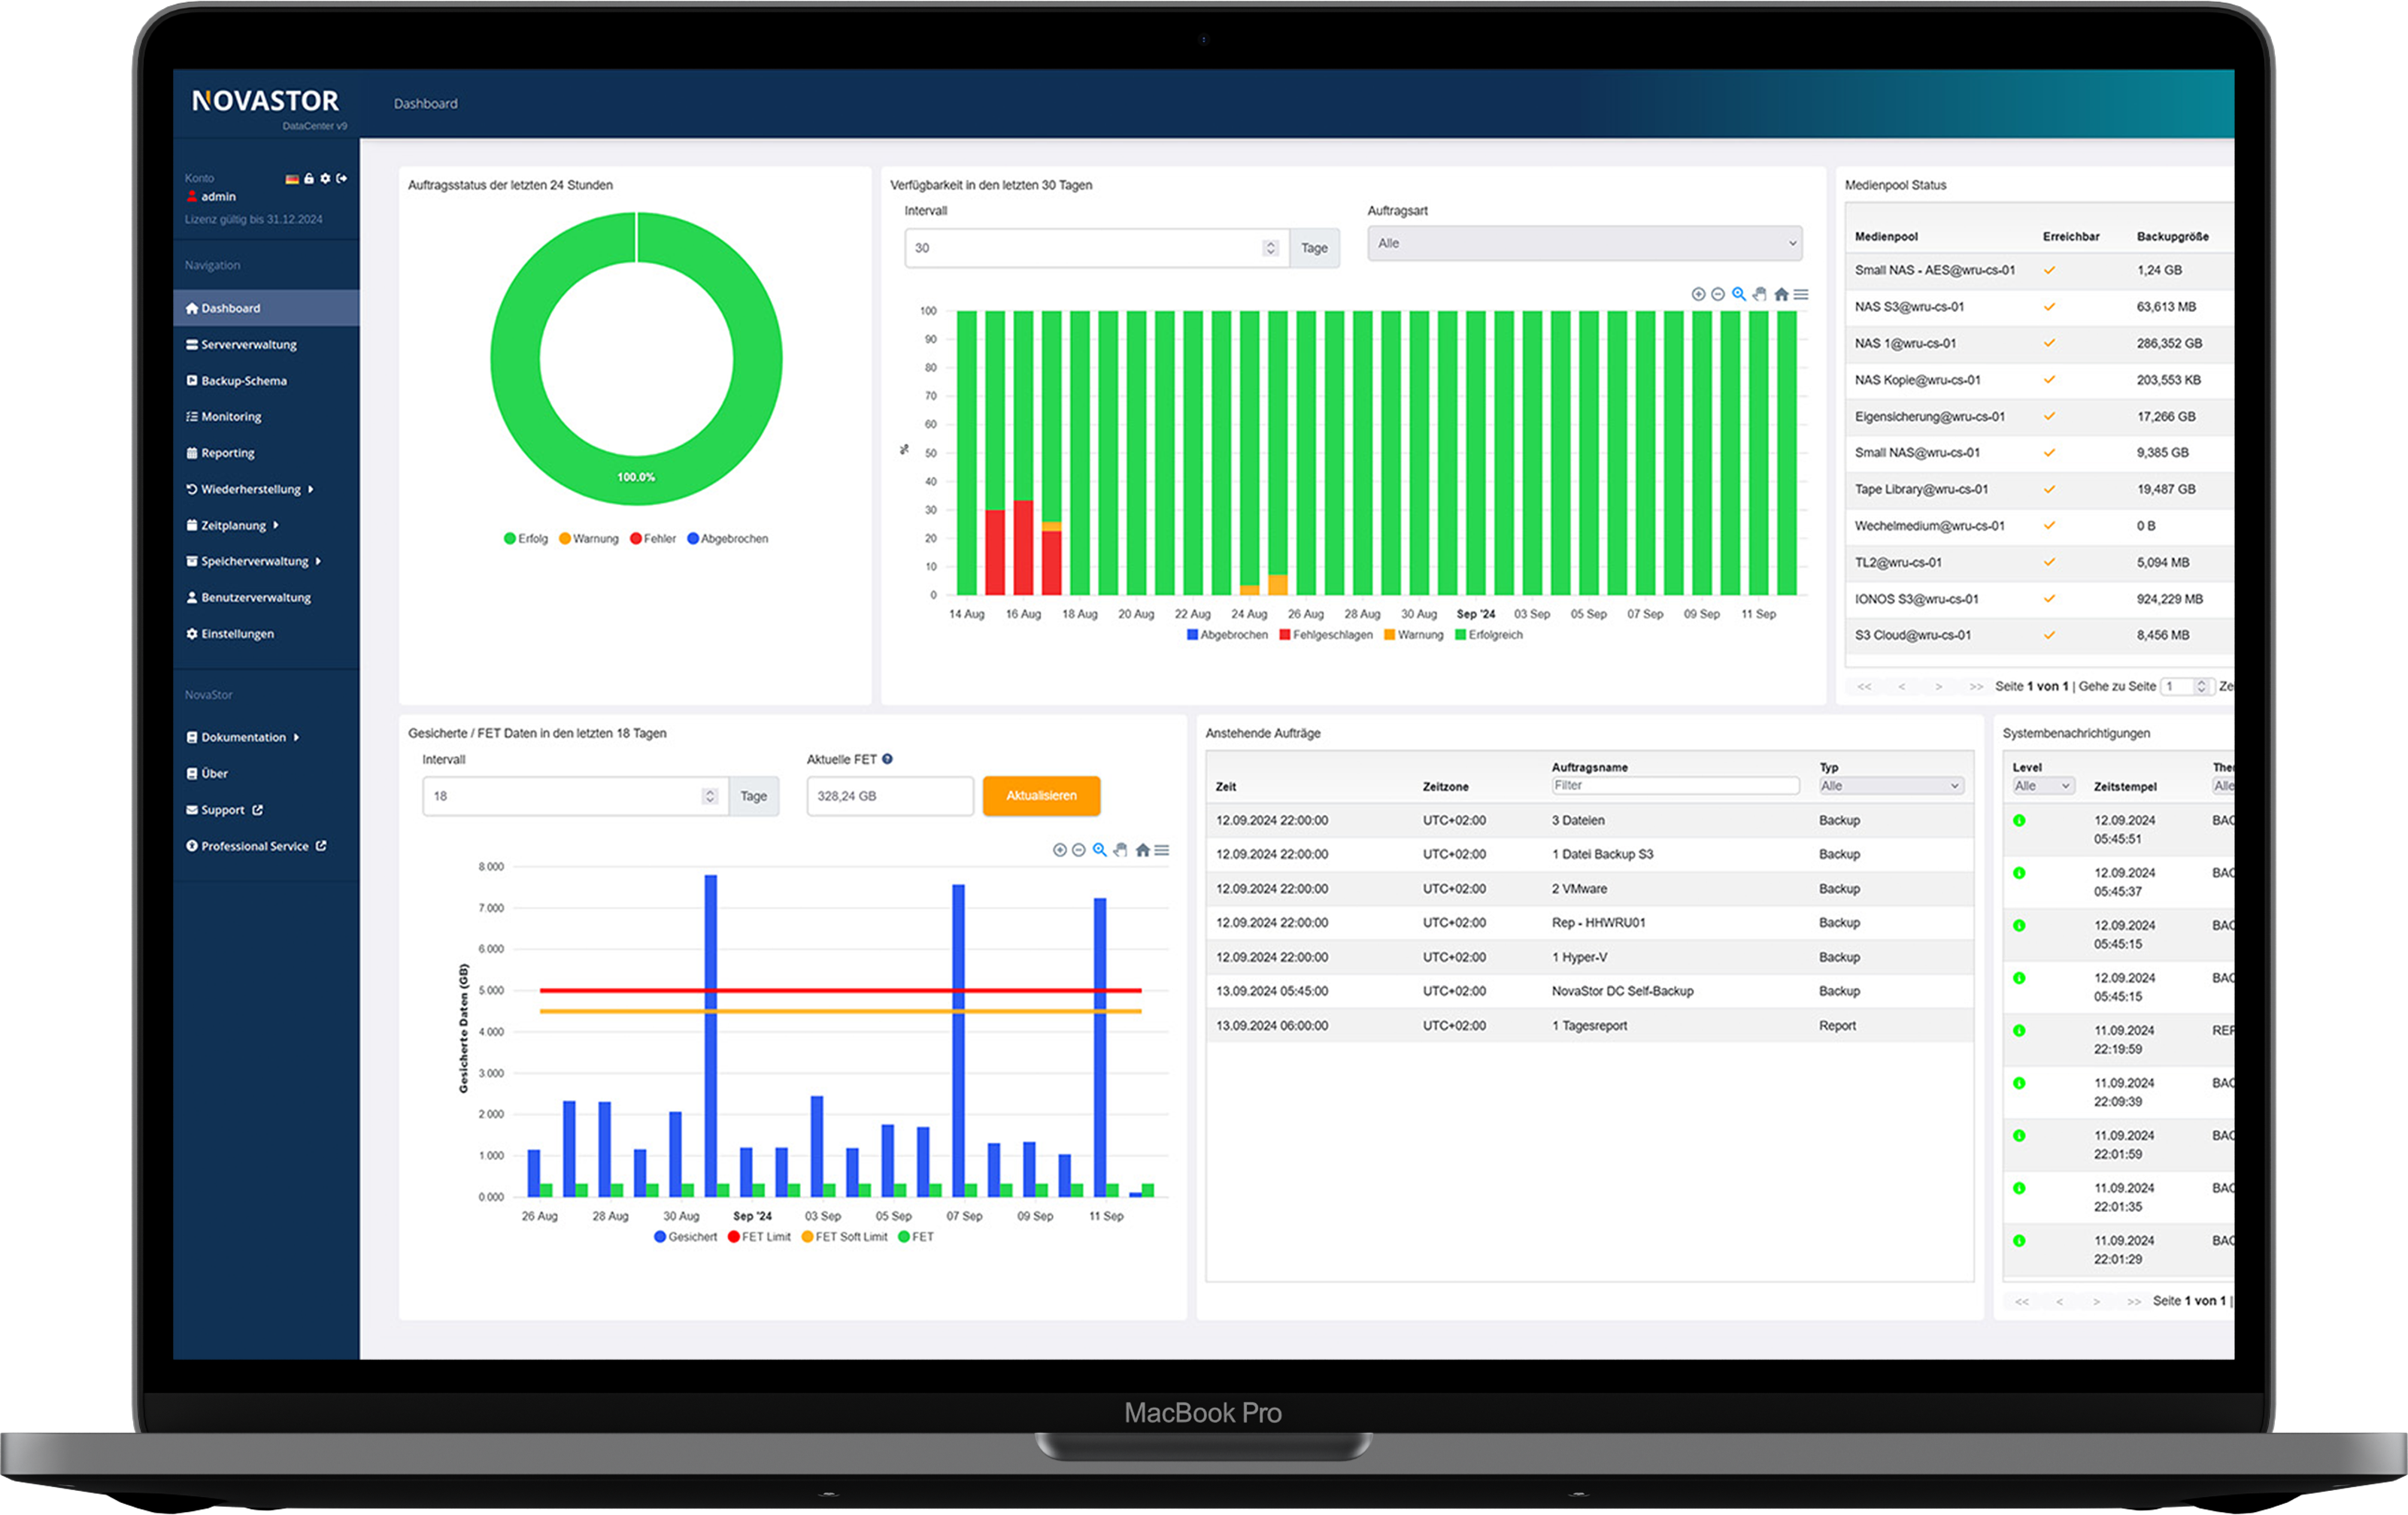2408x1515 pixels.
Task: Zoom in on the Verfügbarkeit chart
Action: click(1699, 294)
